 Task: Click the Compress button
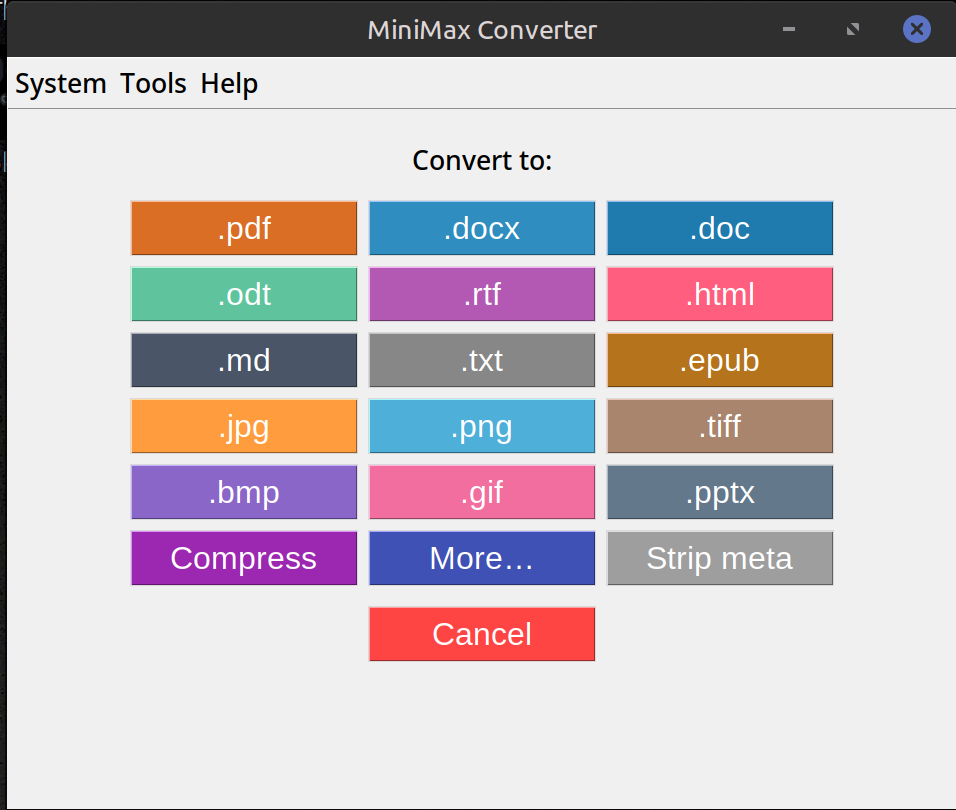tap(244, 558)
